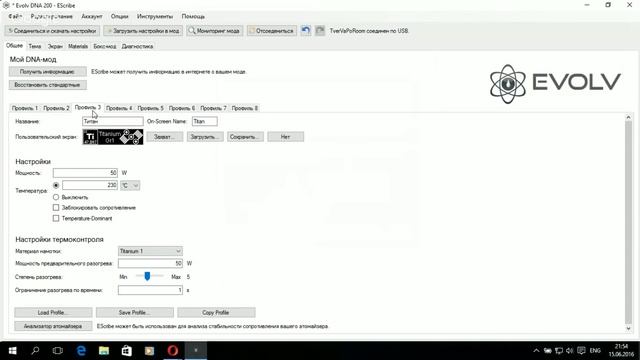Click the Название text field
The width and height of the screenshot is (640, 360).
[113, 121]
